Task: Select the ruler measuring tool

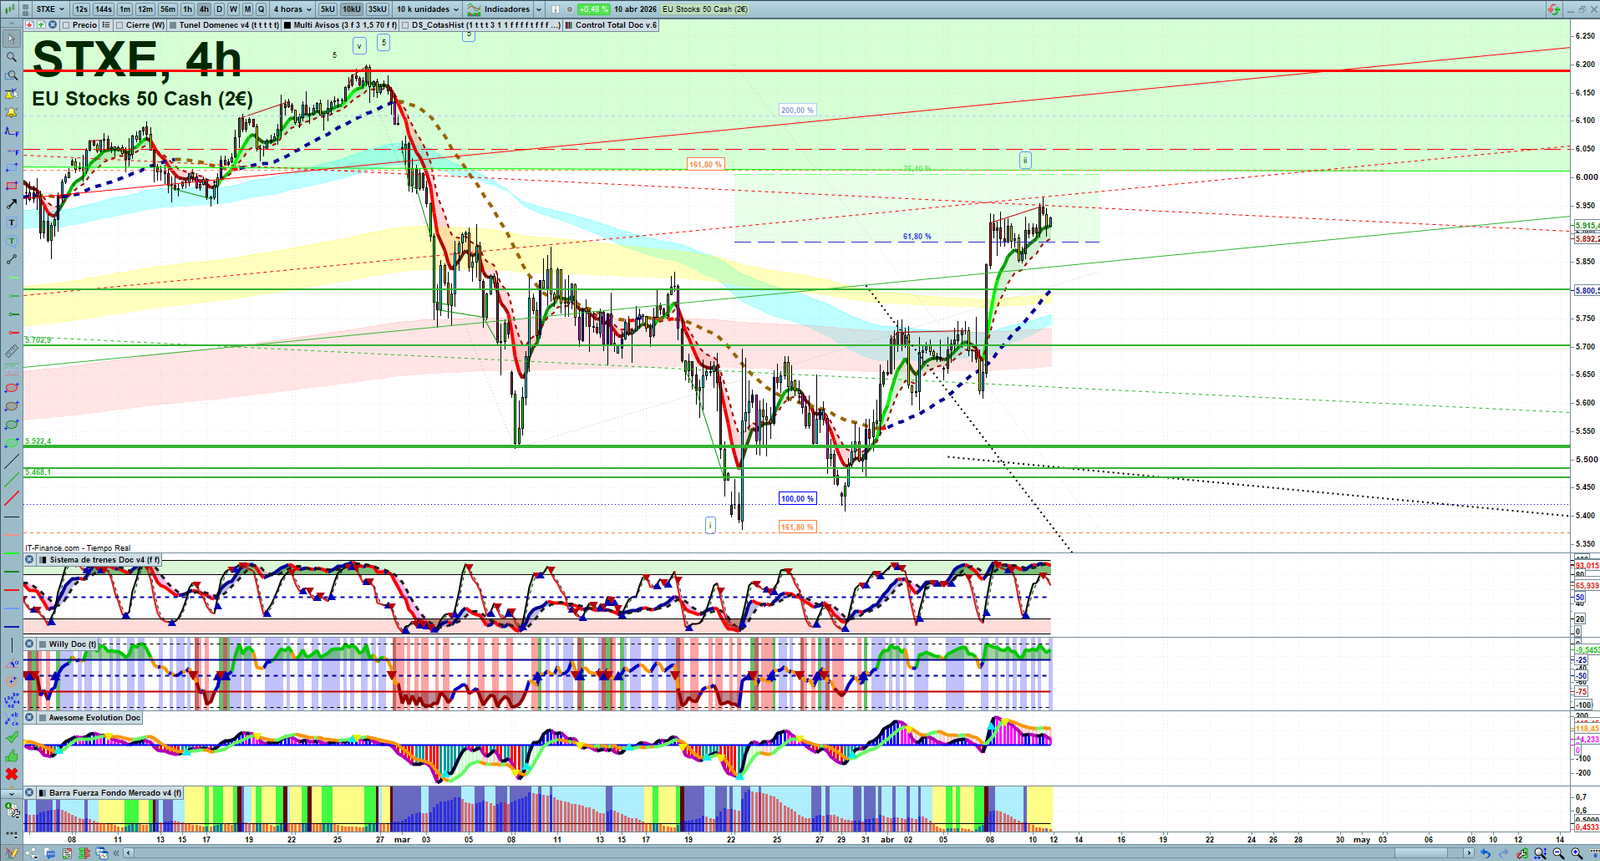Action: [11, 351]
